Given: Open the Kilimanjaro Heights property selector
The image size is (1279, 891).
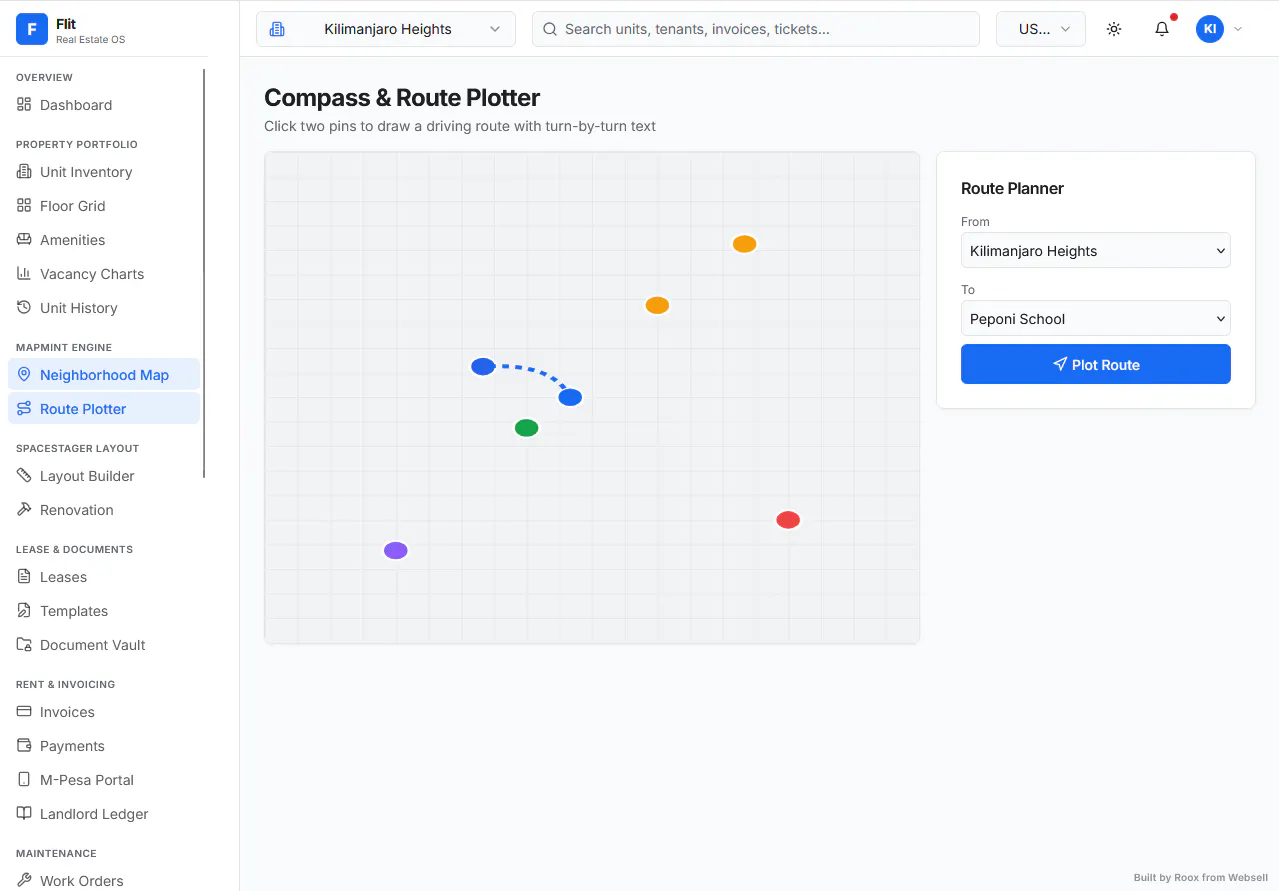Looking at the screenshot, I should pos(386,29).
